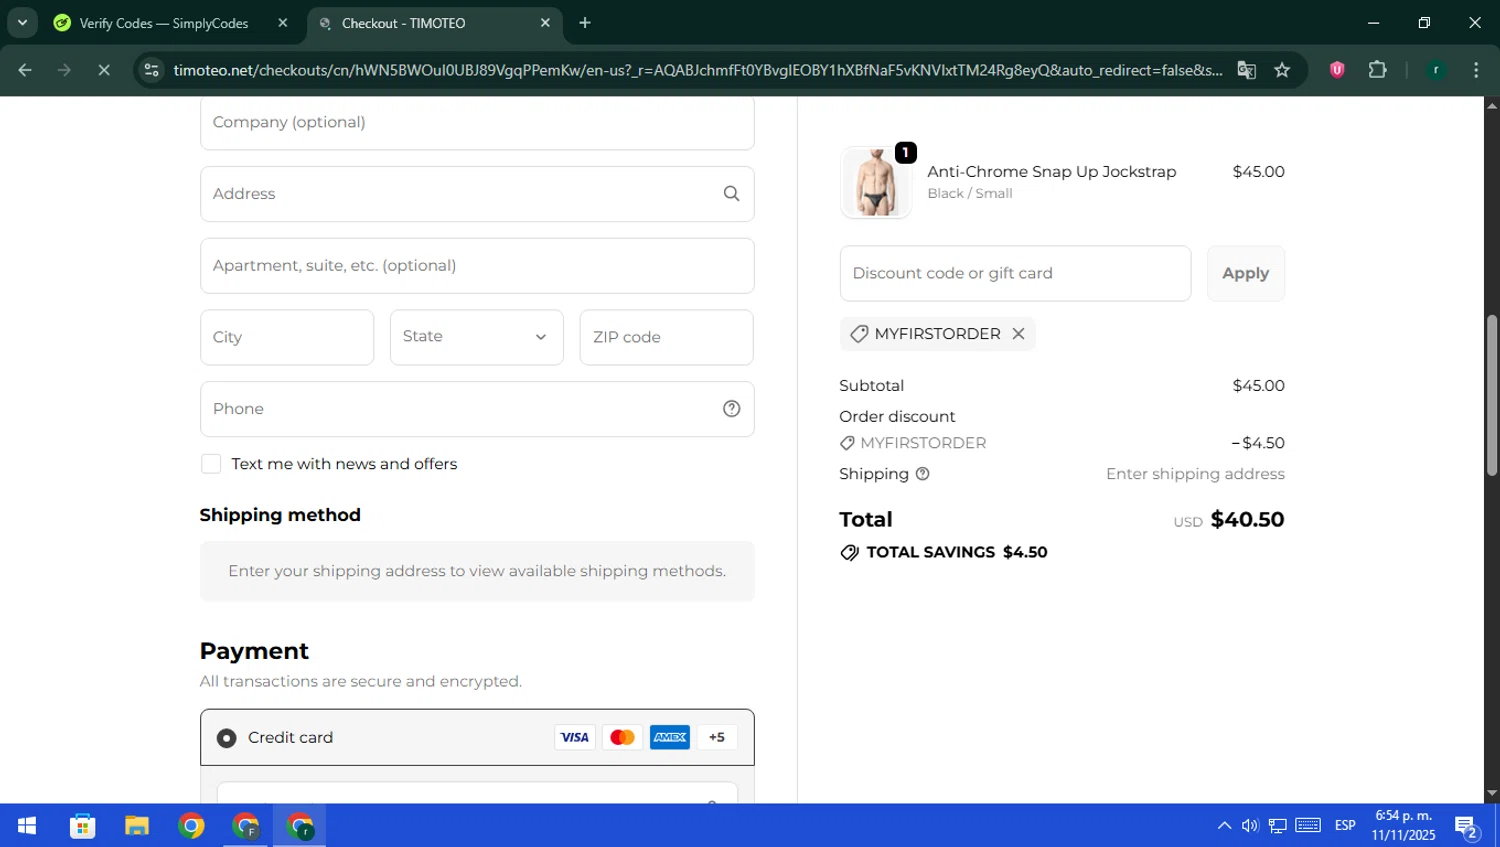1500x847 pixels.
Task: Click the Apply discount button
Action: click(1245, 274)
